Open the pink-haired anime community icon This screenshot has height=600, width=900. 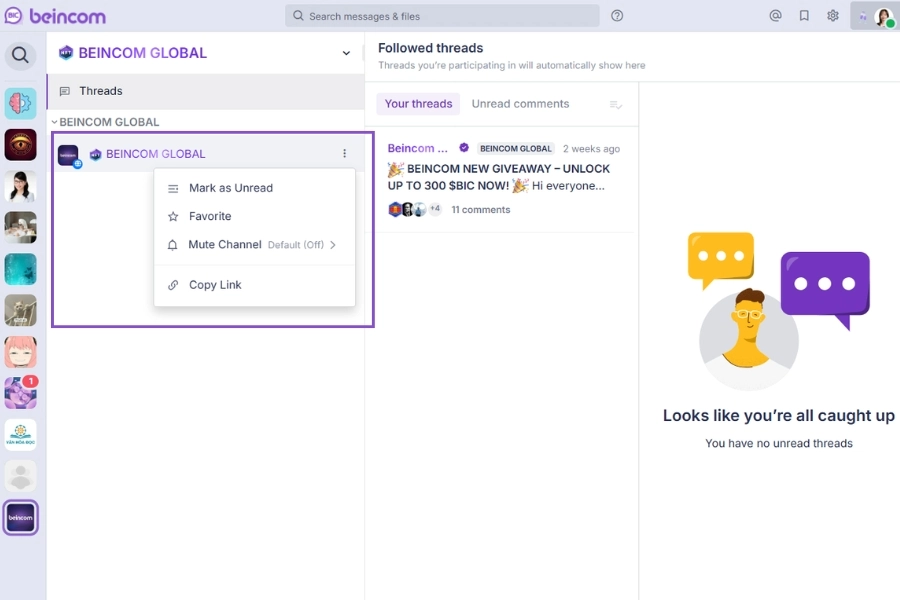click(21, 352)
